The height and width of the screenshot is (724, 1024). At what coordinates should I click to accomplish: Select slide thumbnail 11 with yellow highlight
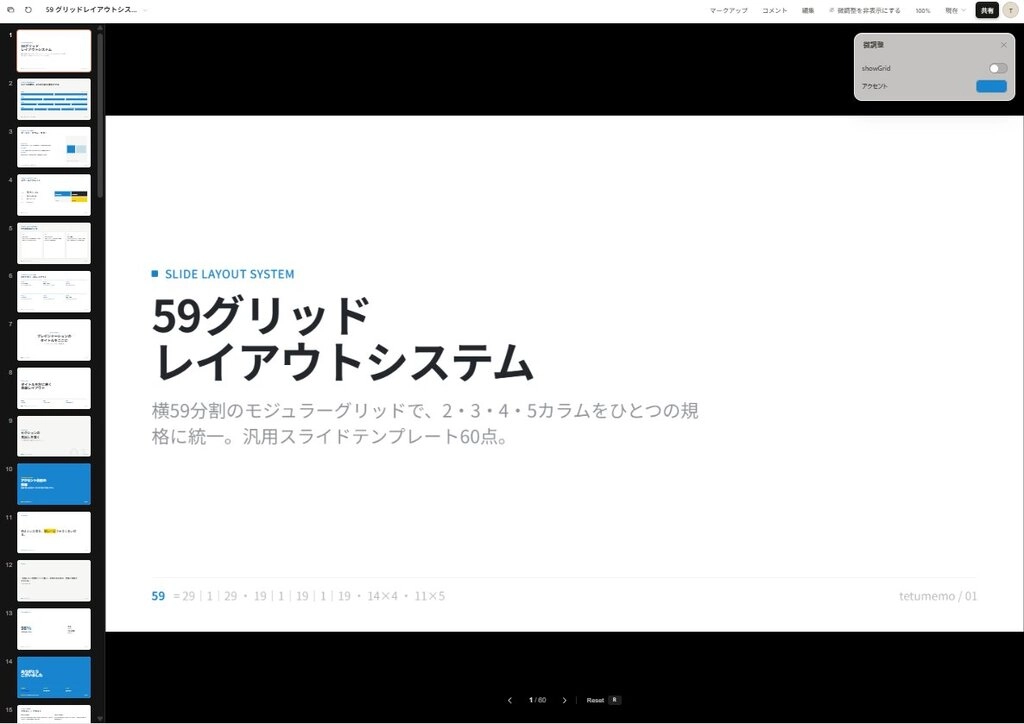pyautogui.click(x=54, y=533)
